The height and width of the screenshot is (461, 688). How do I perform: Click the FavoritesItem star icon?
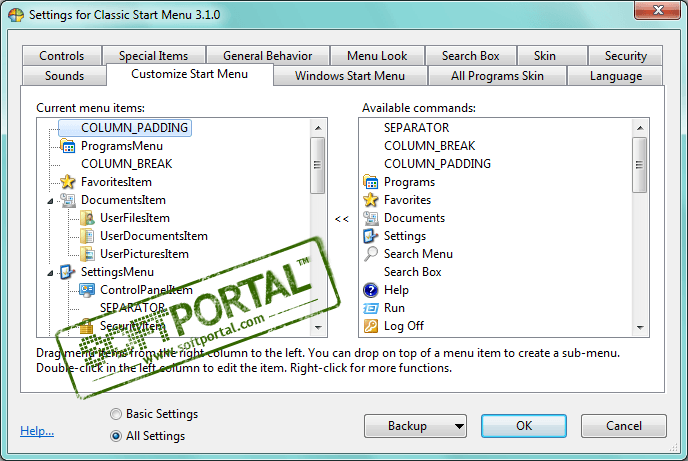coord(68,182)
